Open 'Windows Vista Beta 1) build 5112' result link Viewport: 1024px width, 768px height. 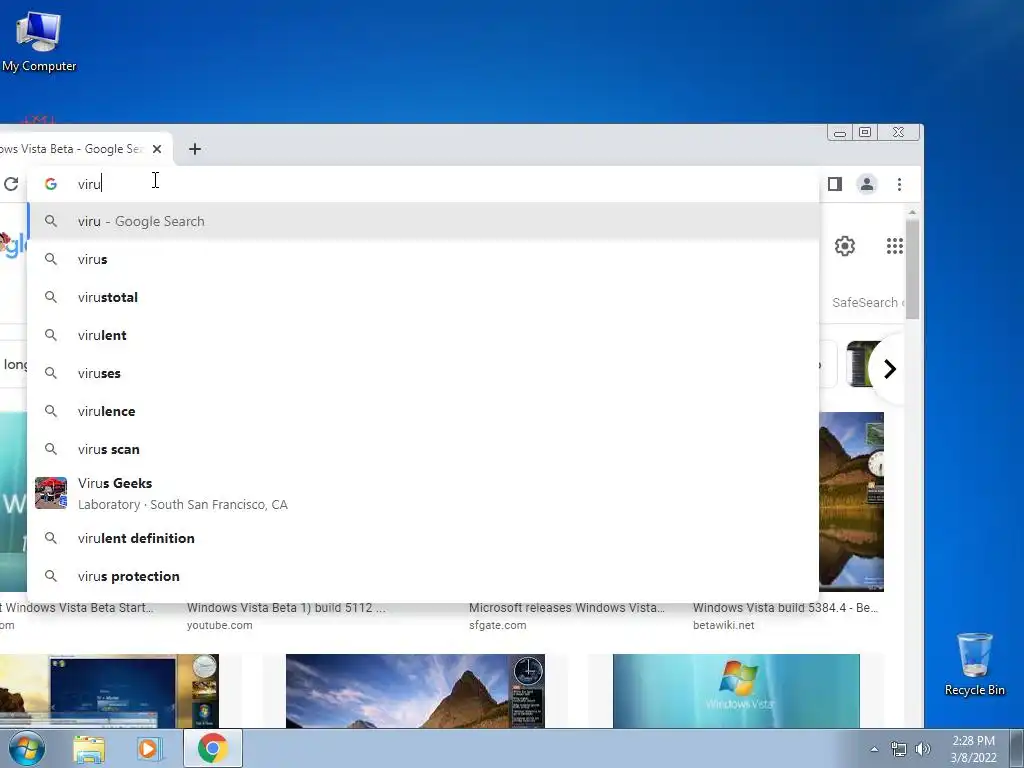coord(286,607)
